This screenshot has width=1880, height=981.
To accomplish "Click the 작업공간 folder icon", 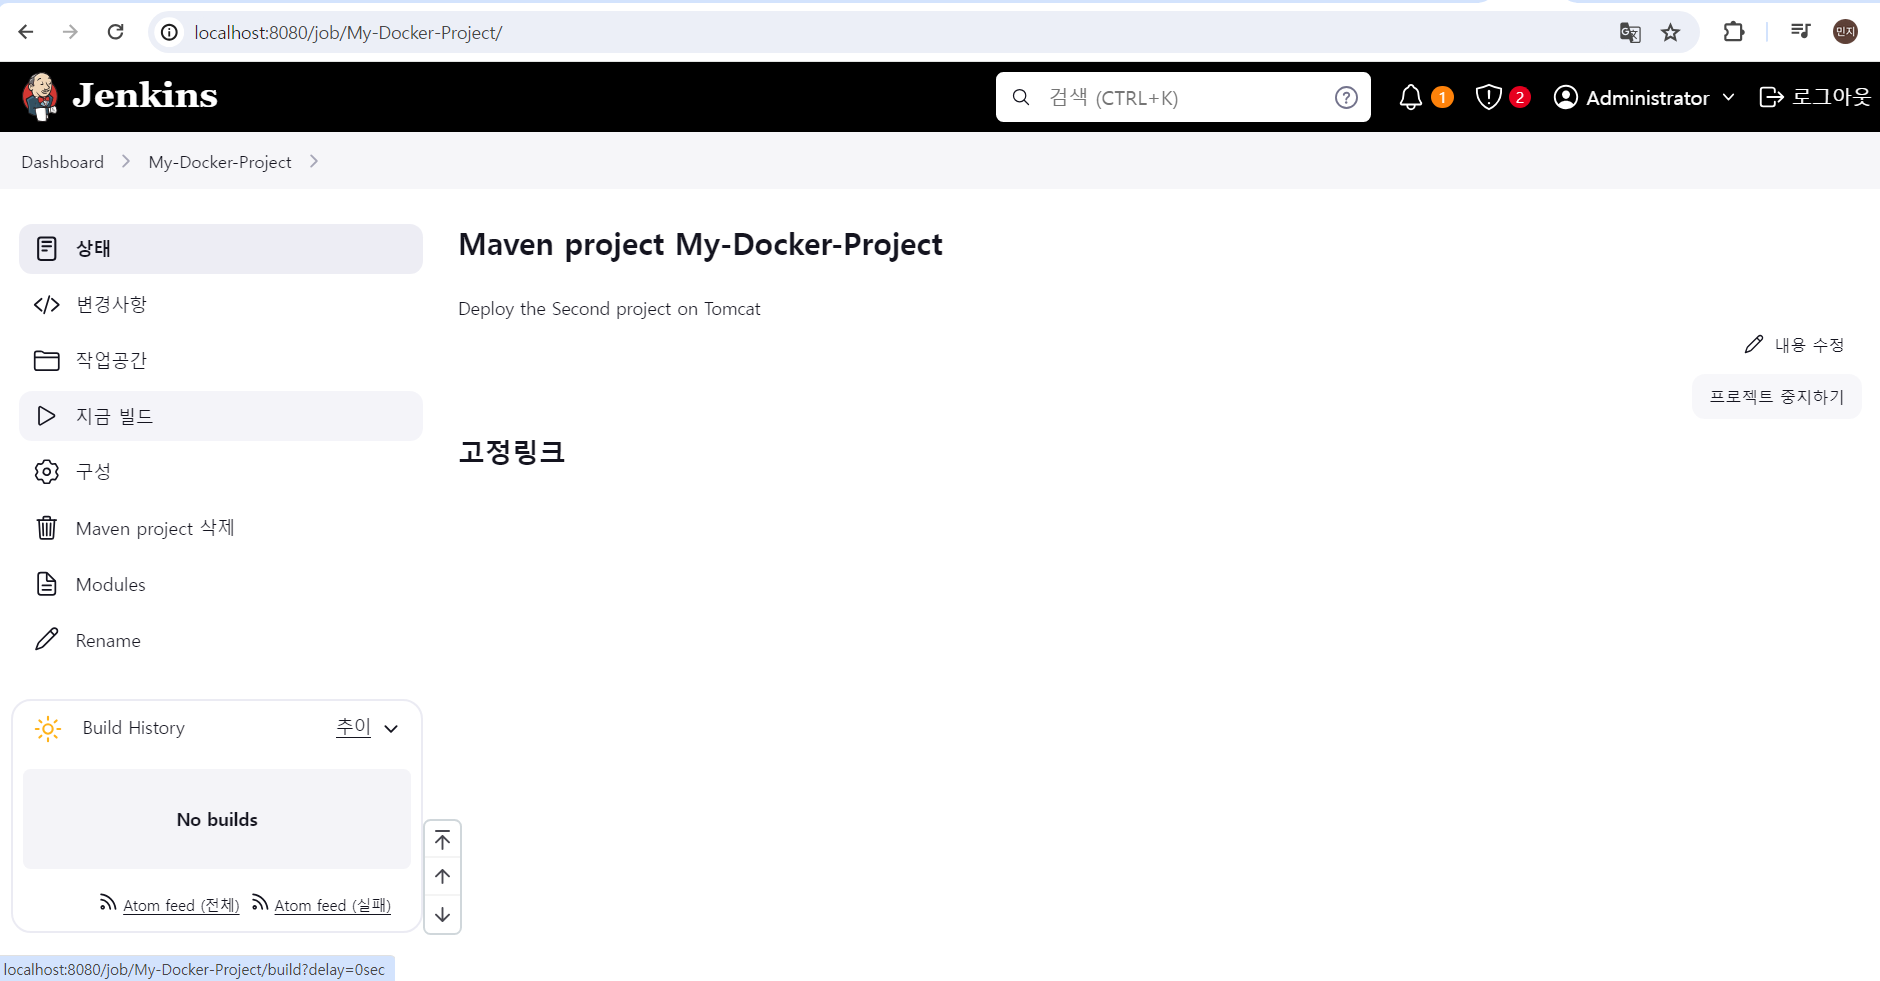I will [47, 360].
